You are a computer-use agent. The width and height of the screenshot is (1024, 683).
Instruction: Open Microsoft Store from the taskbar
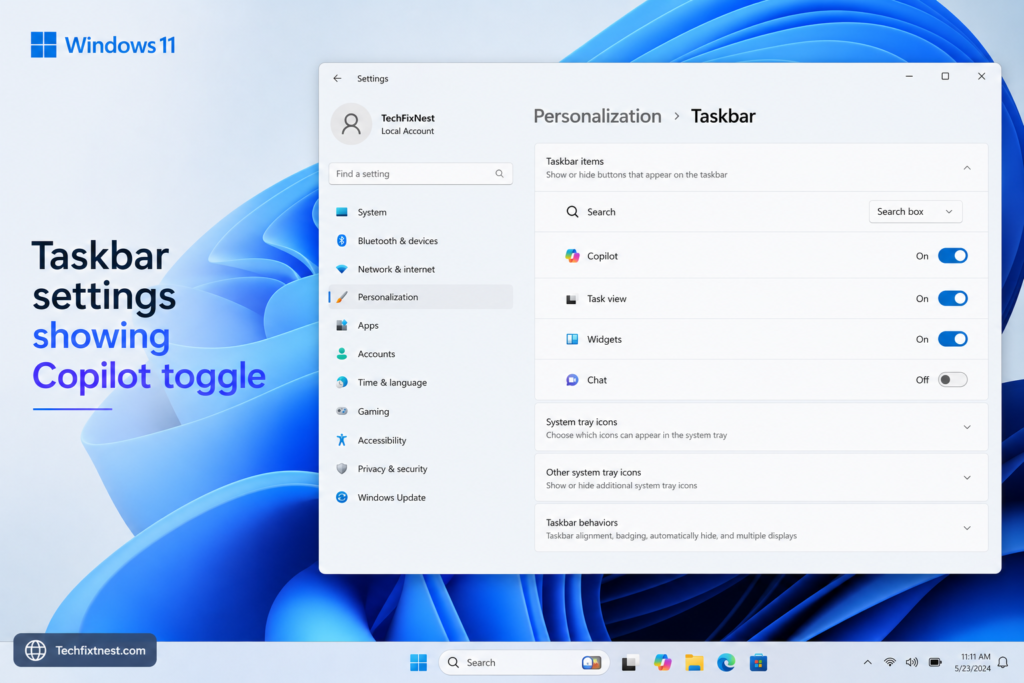click(758, 663)
